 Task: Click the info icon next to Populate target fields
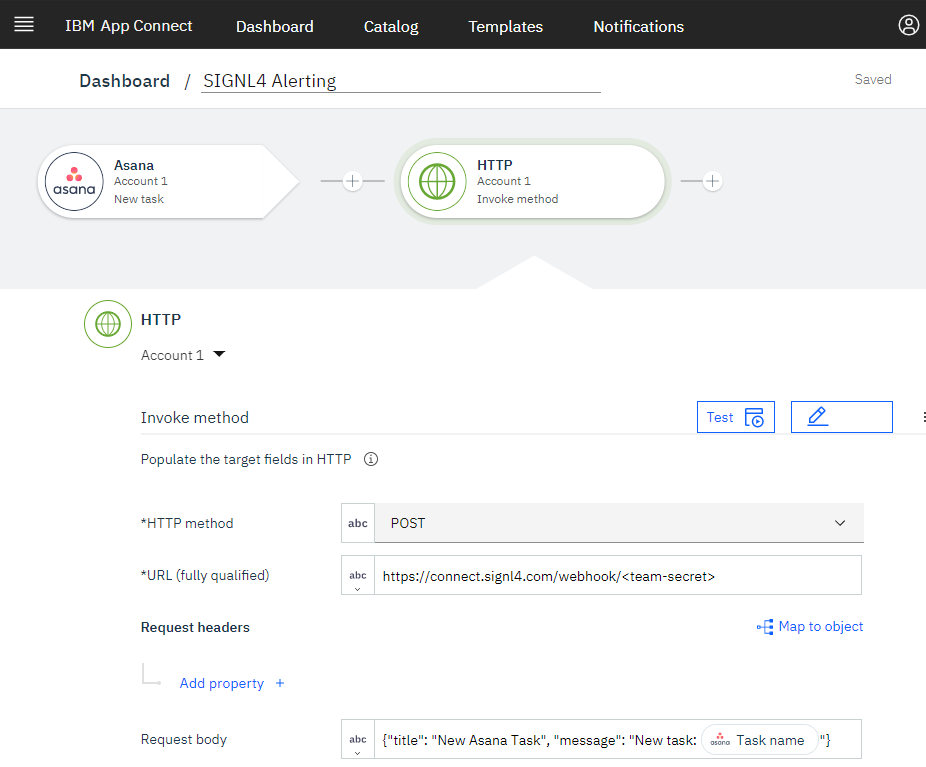coord(371,459)
